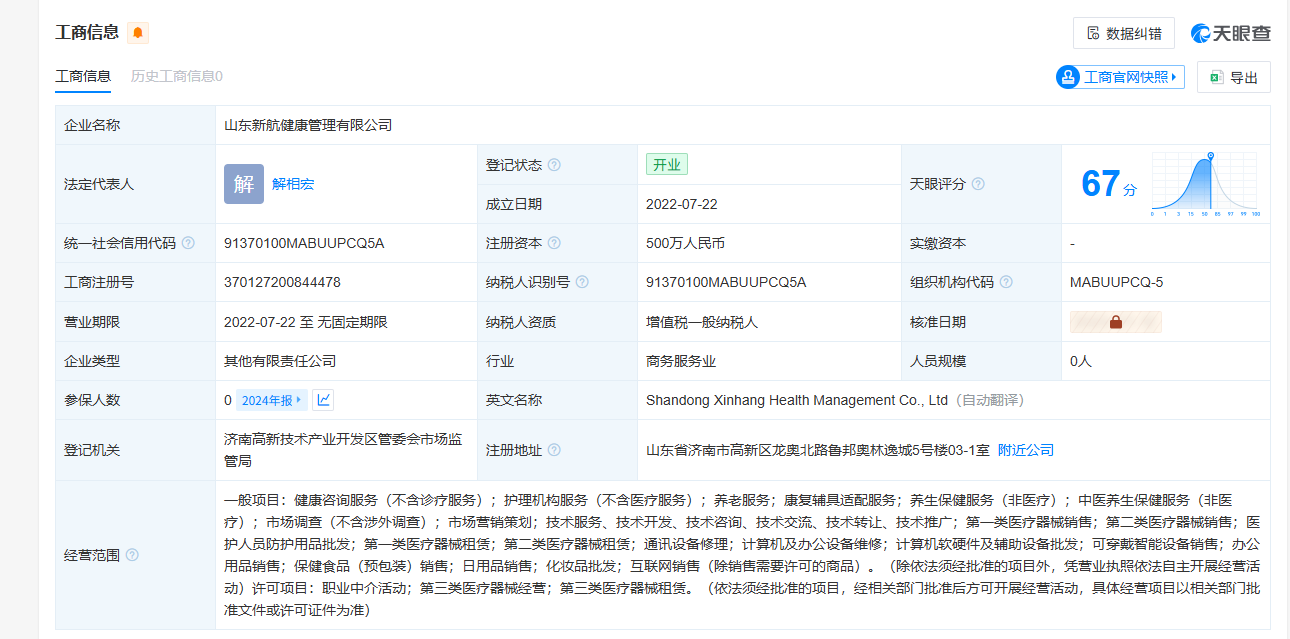This screenshot has height=639, width=1290.
Task: Click help icon next to 登记状态
Action: (x=554, y=165)
